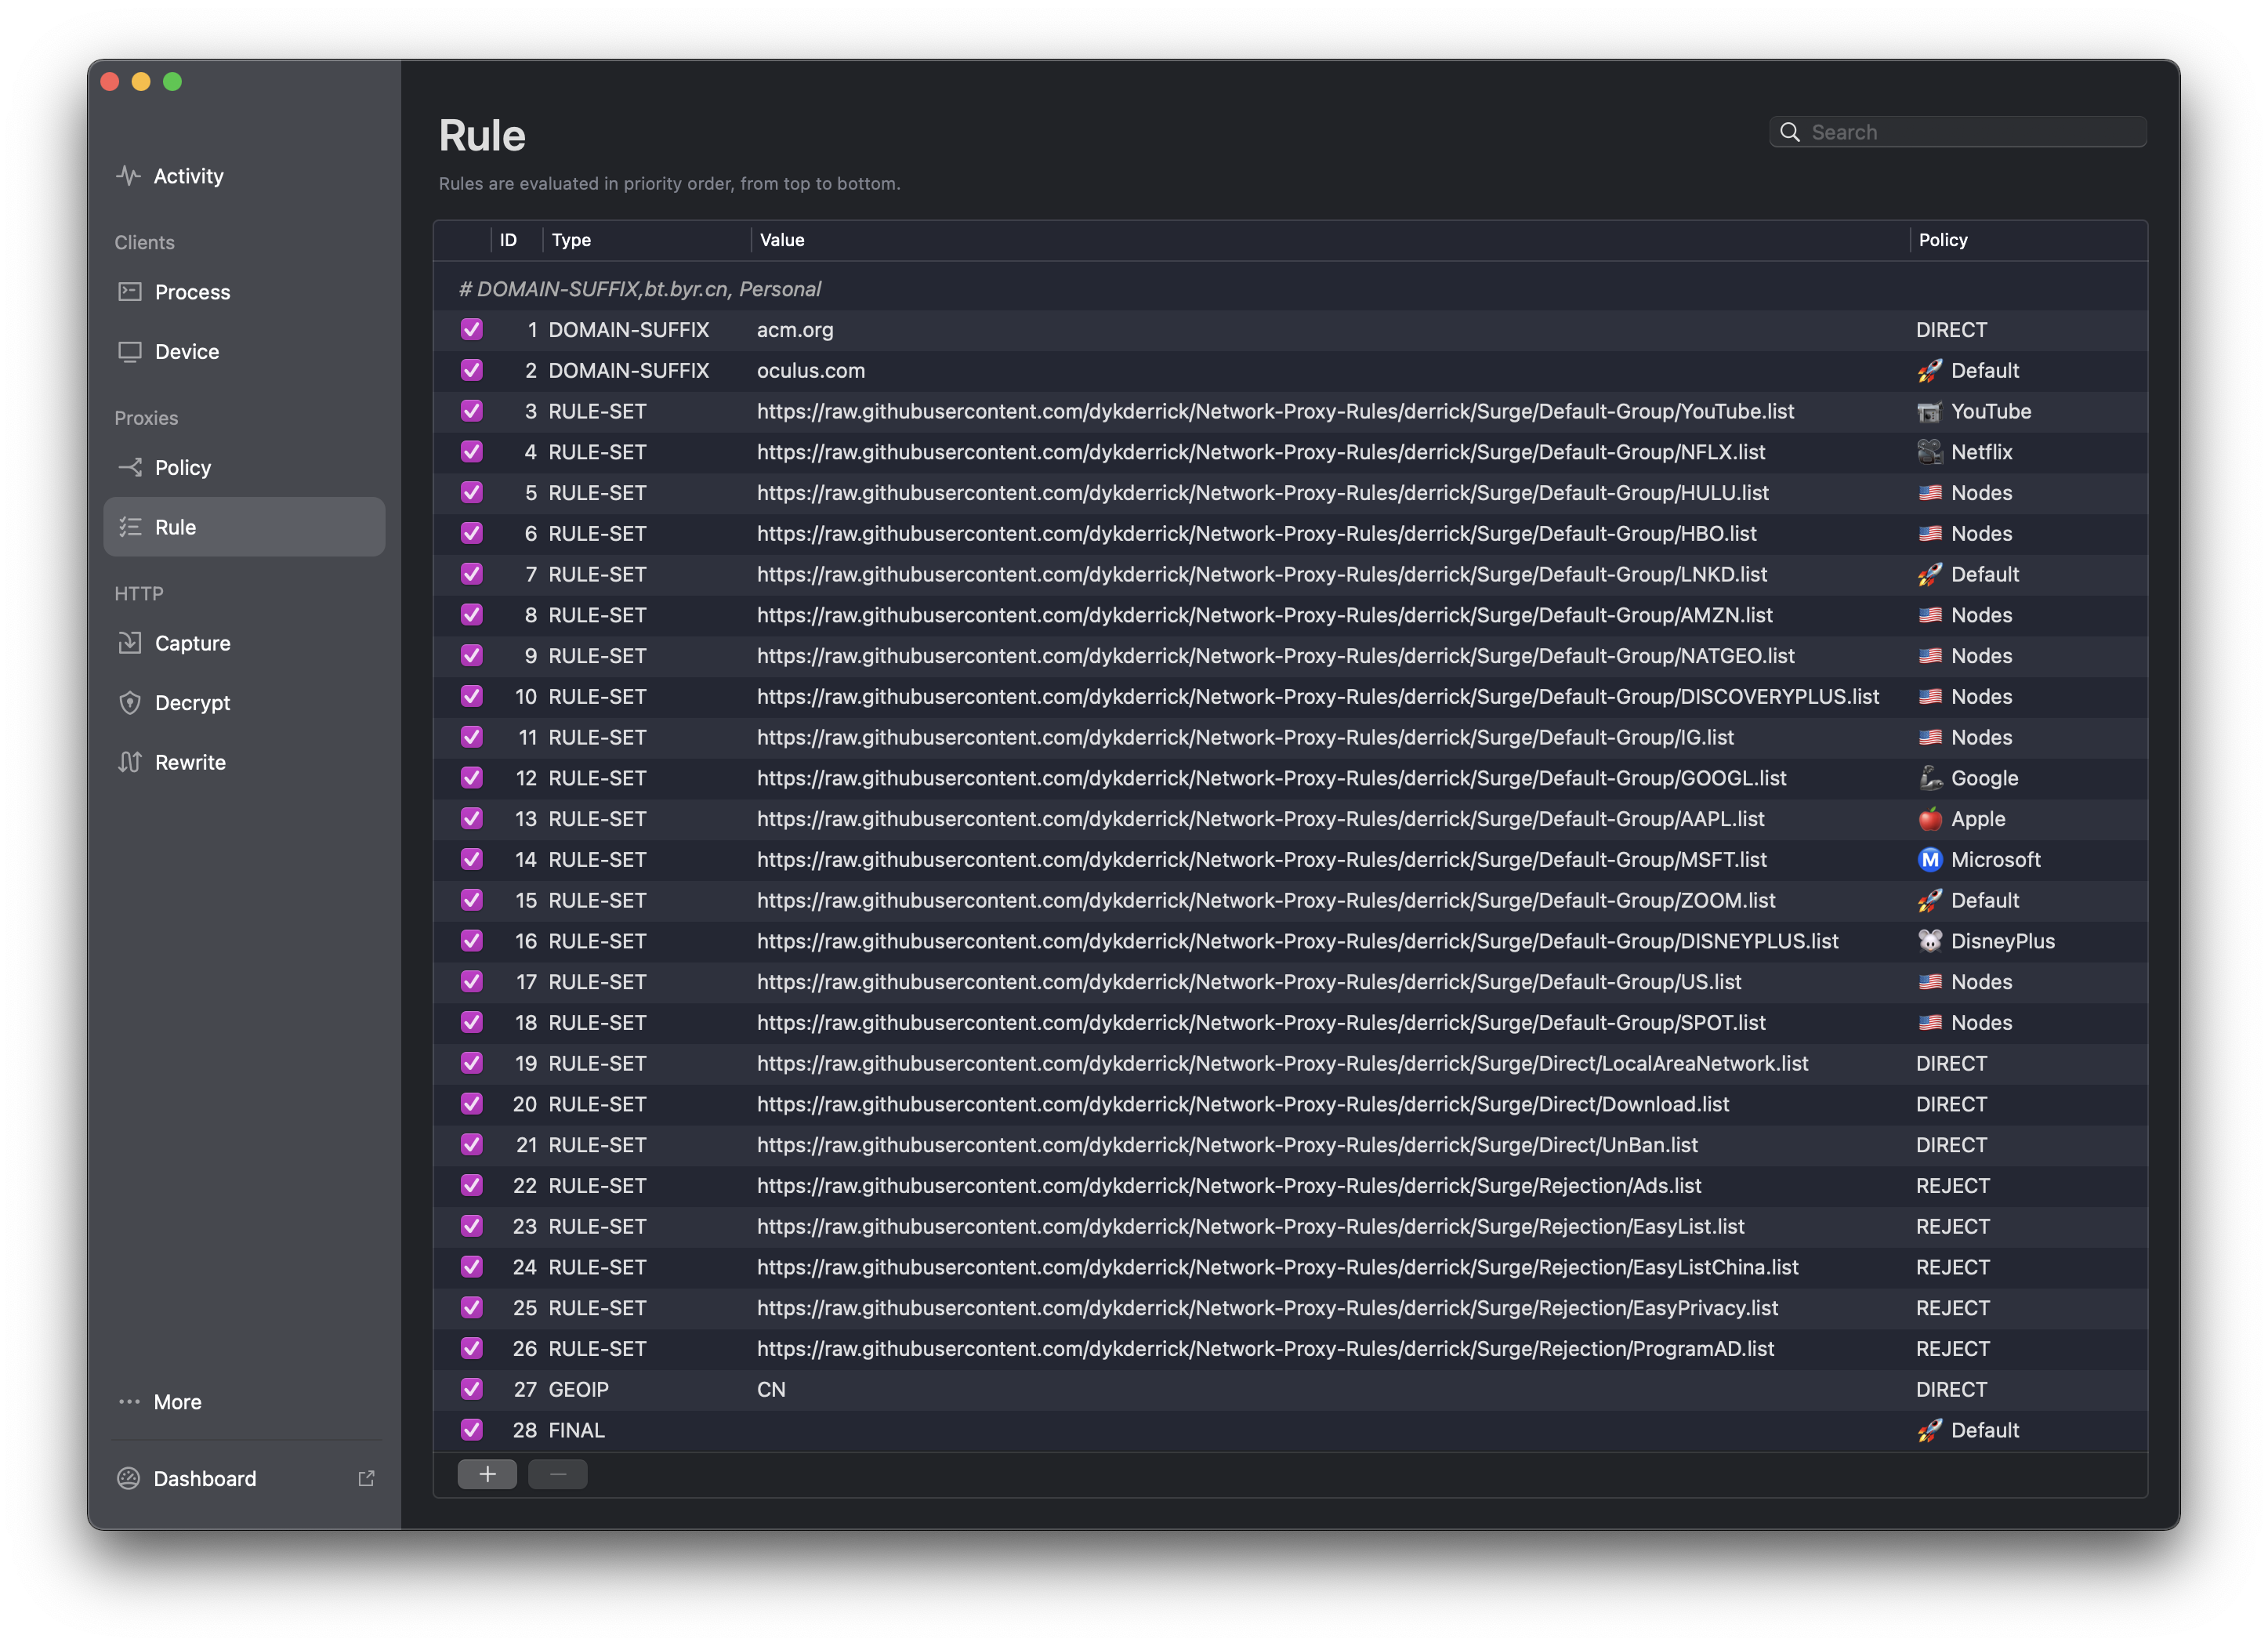Screen dimensions: 2268x1646
Task: Open the Process terminal icon
Action: (130, 292)
